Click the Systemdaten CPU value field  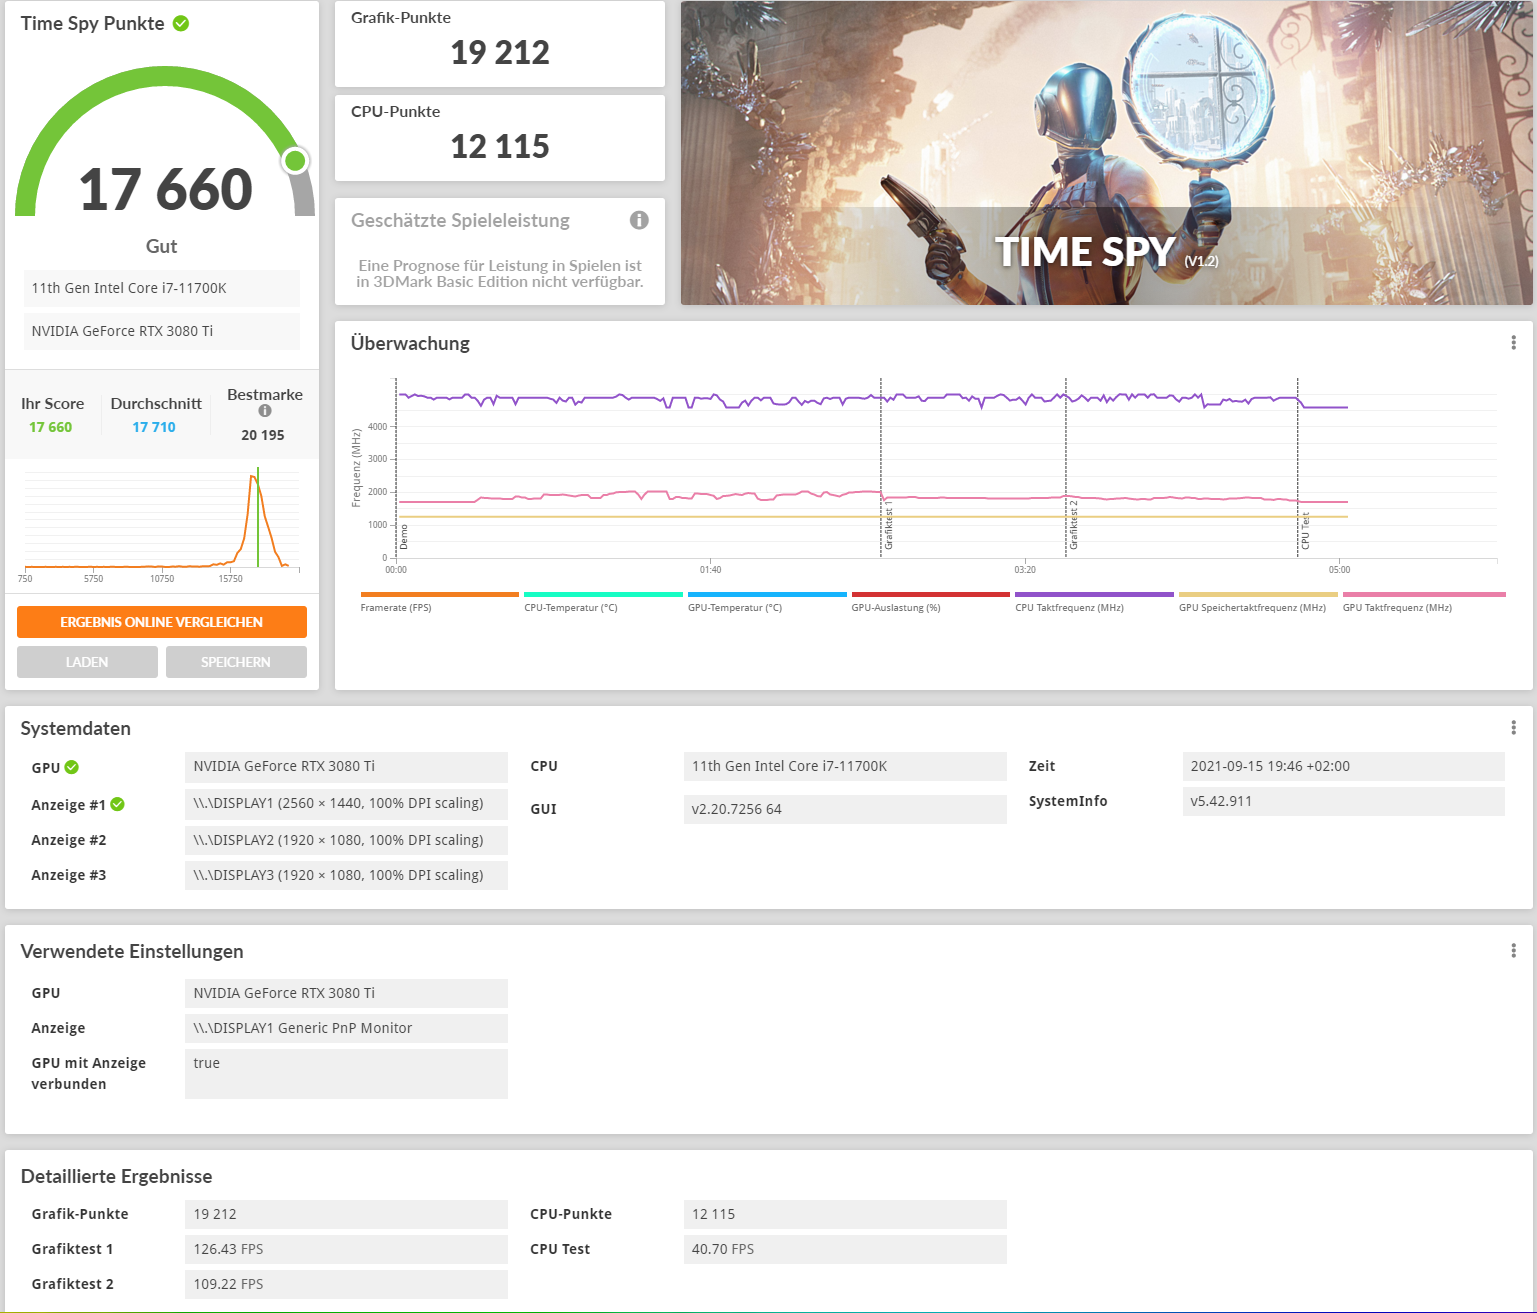tap(845, 766)
